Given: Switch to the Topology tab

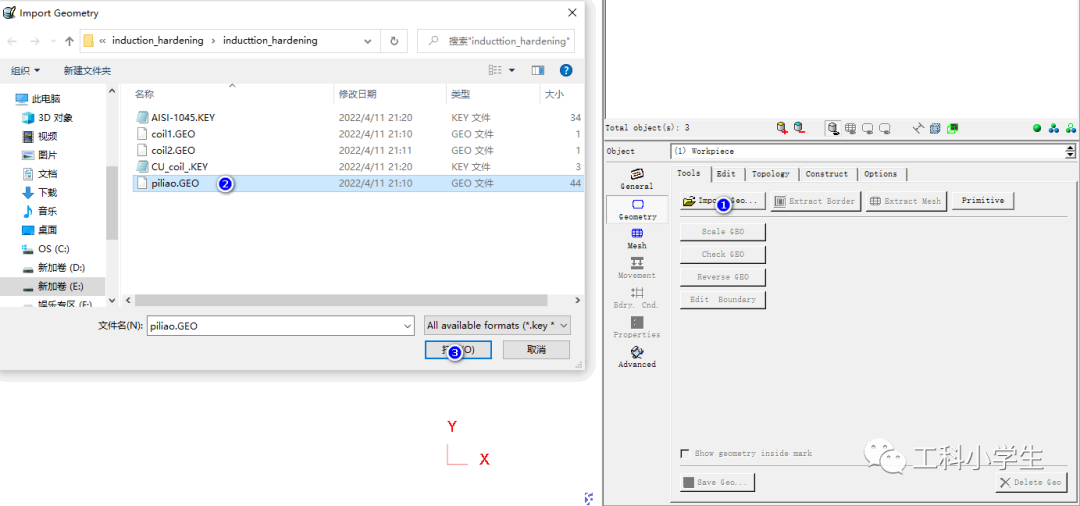Looking at the screenshot, I should 771,174.
